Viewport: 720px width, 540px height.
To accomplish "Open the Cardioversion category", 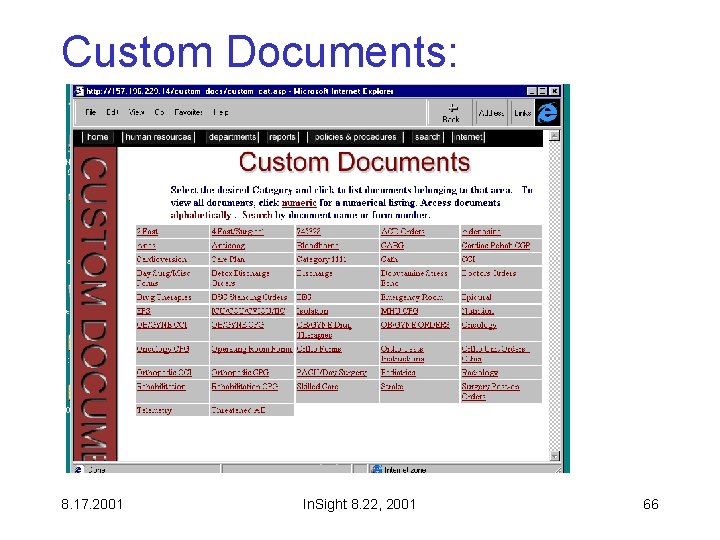I will pos(162,259).
